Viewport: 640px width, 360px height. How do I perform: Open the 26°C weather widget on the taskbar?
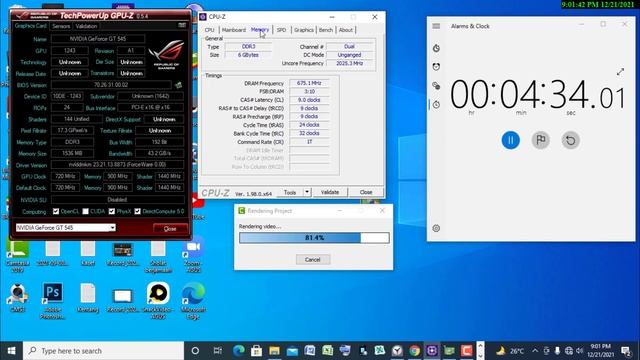point(510,351)
